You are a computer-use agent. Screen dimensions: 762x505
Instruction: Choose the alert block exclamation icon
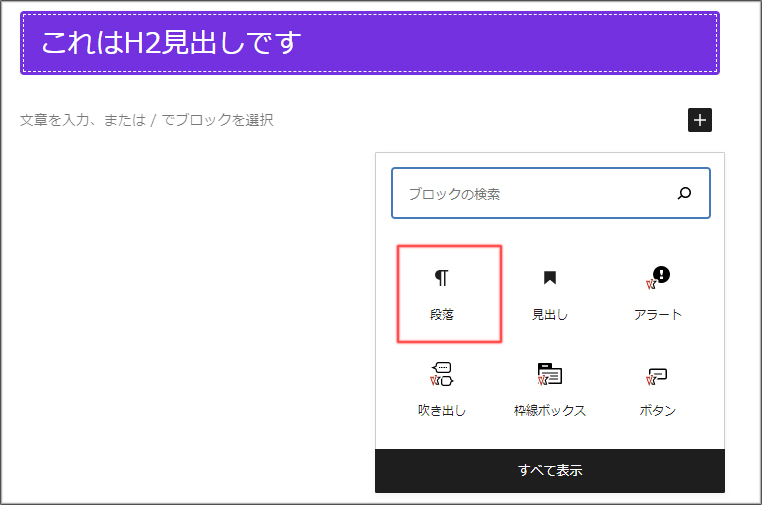tap(657, 278)
